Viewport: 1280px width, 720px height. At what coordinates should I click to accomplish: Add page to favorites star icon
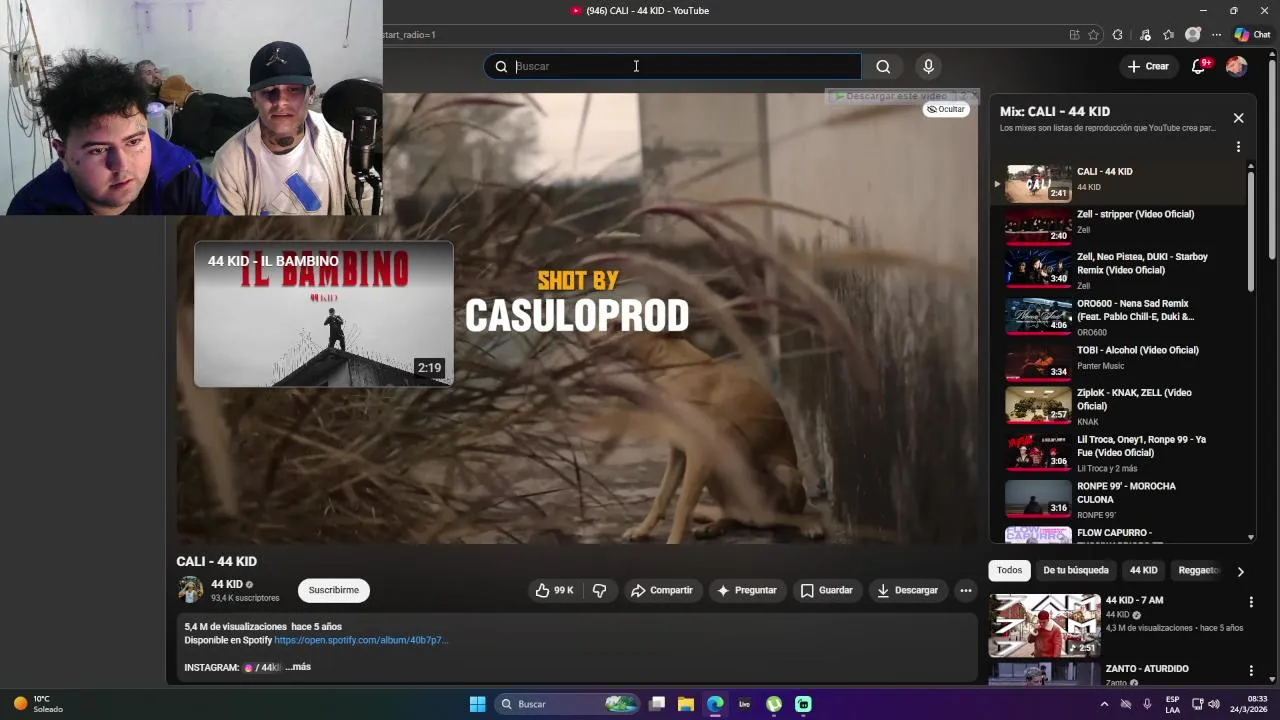point(1093,35)
